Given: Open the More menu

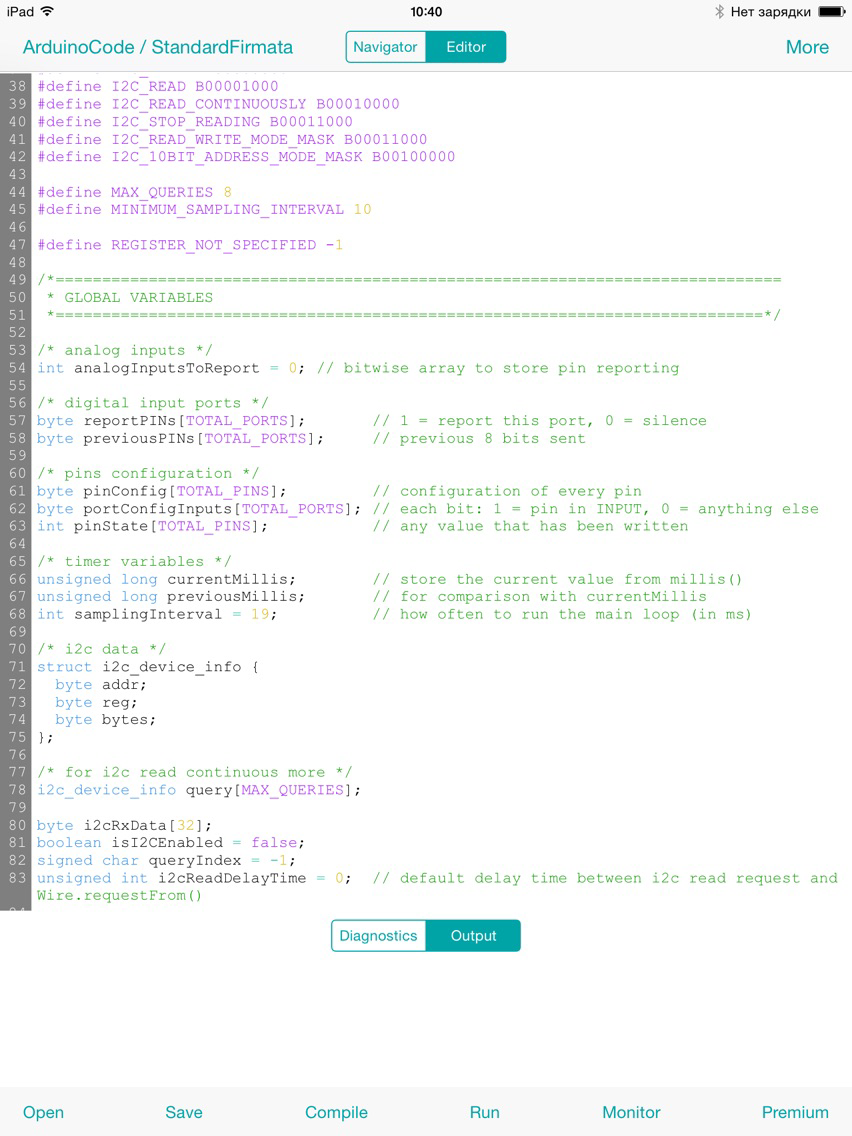Looking at the screenshot, I should point(807,46).
